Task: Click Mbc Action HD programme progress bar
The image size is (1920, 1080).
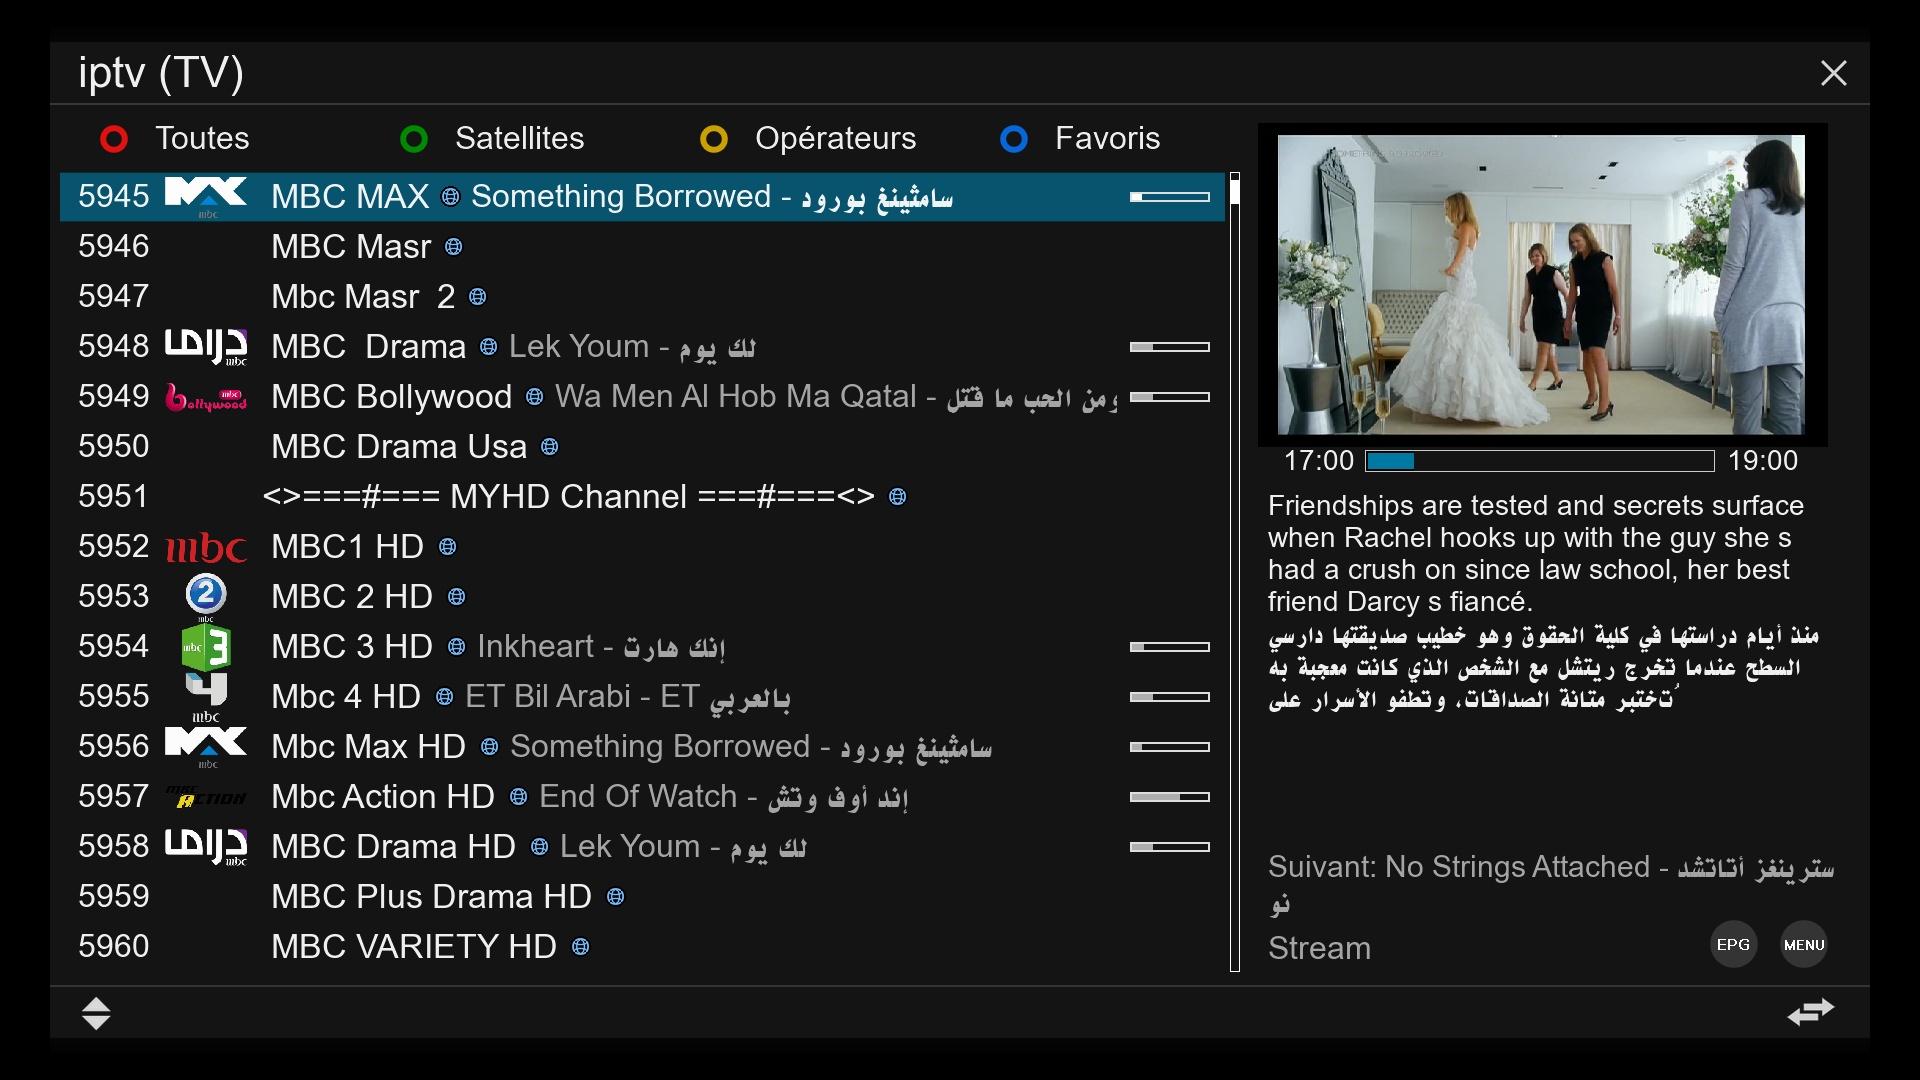Action: 1170,797
